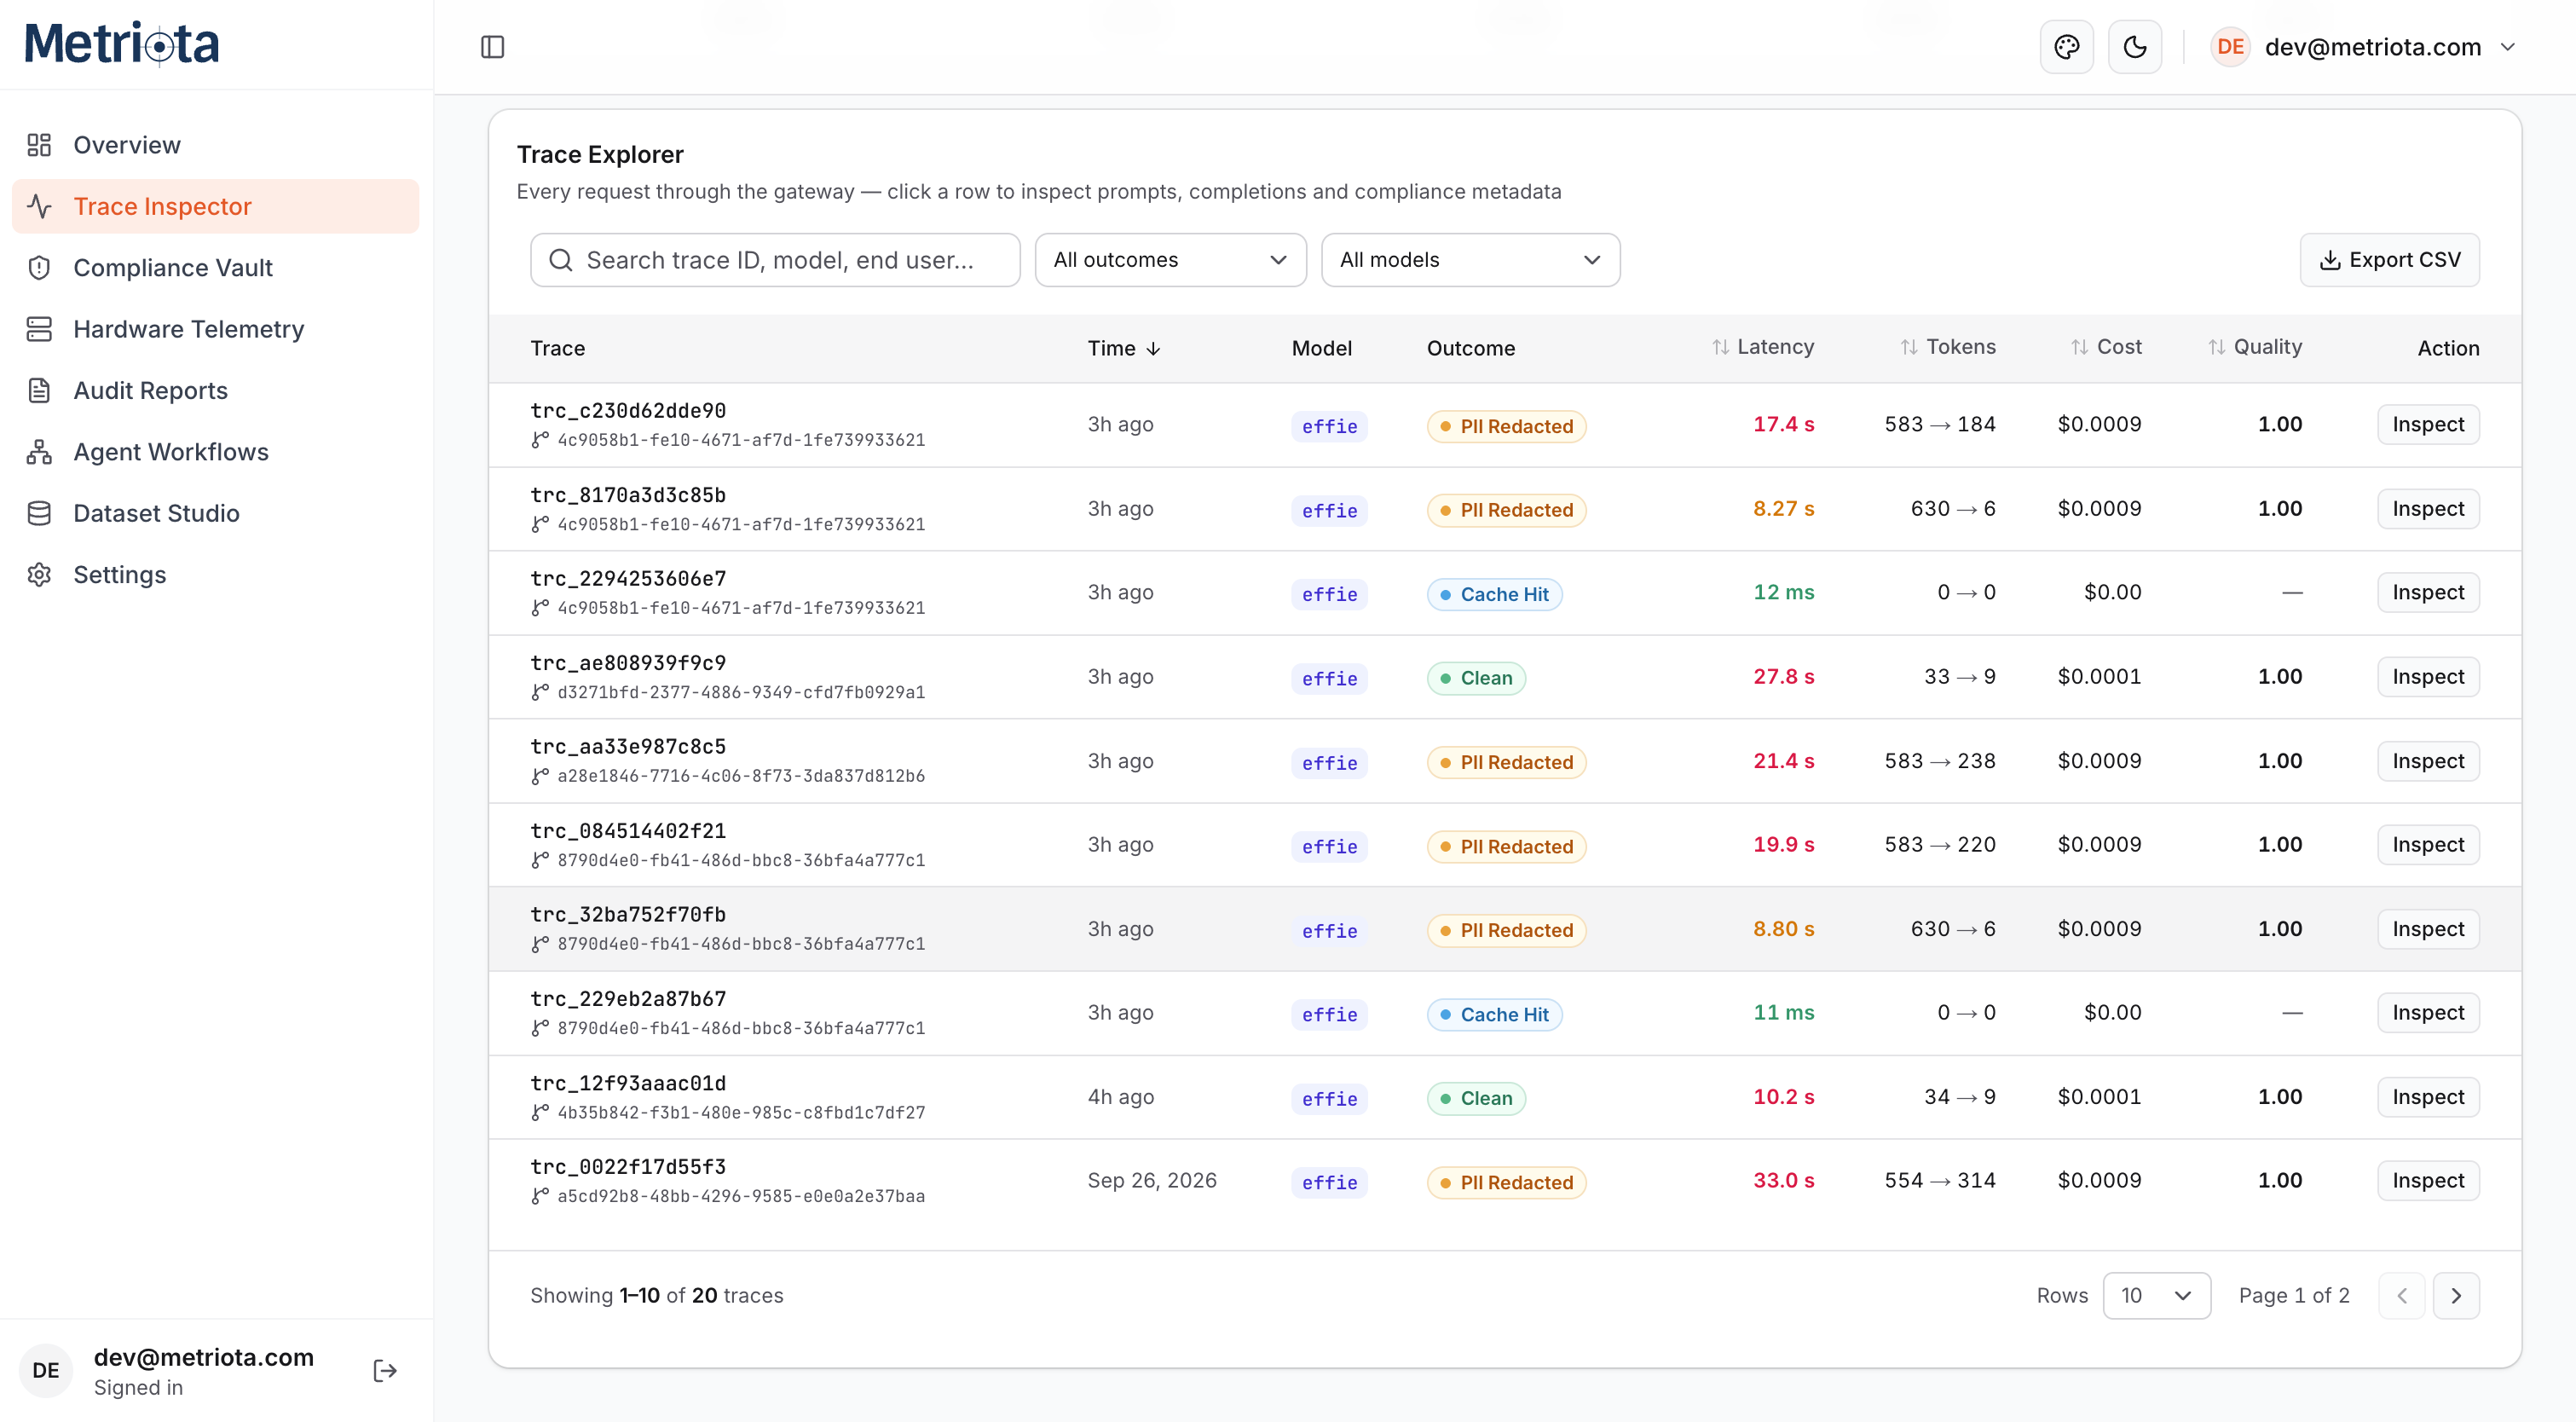This screenshot has height=1422, width=2576.
Task: Click trace ID trc_c230d62dde90
Action: pos(628,411)
